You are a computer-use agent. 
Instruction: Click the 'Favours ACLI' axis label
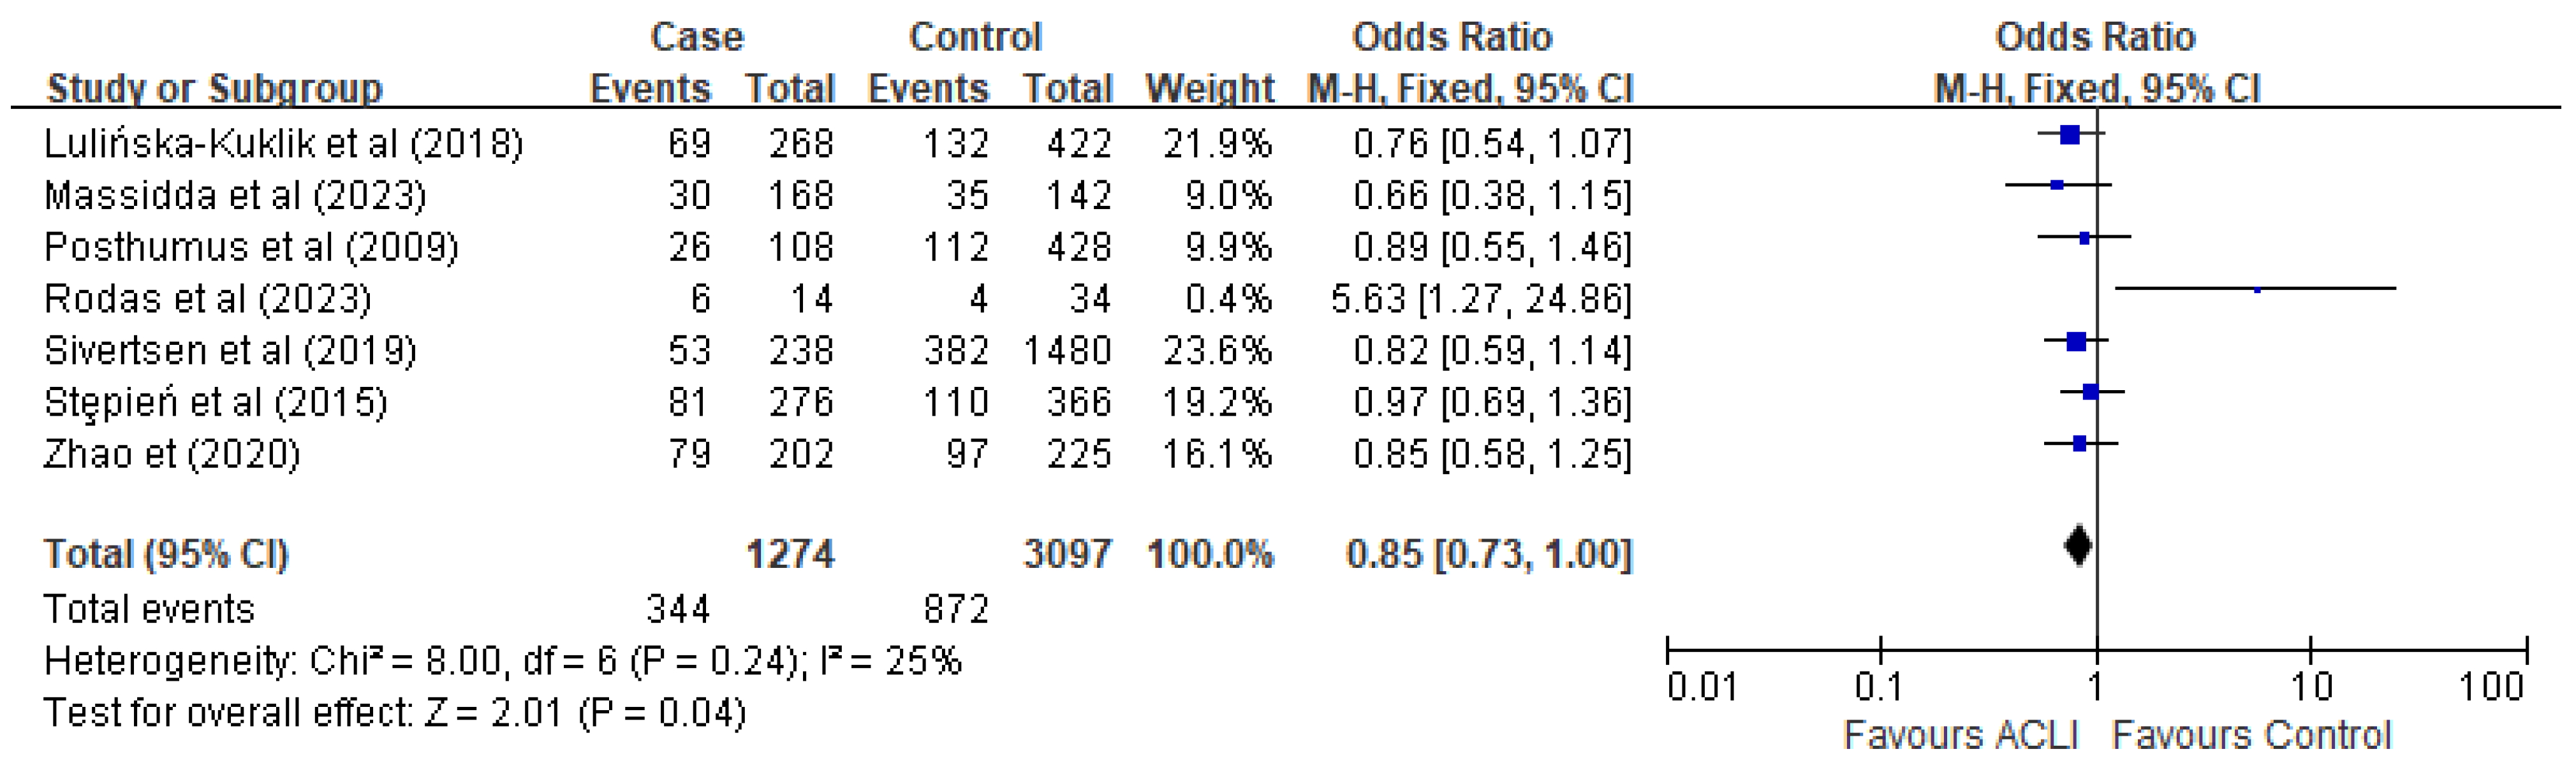click(x=1960, y=735)
